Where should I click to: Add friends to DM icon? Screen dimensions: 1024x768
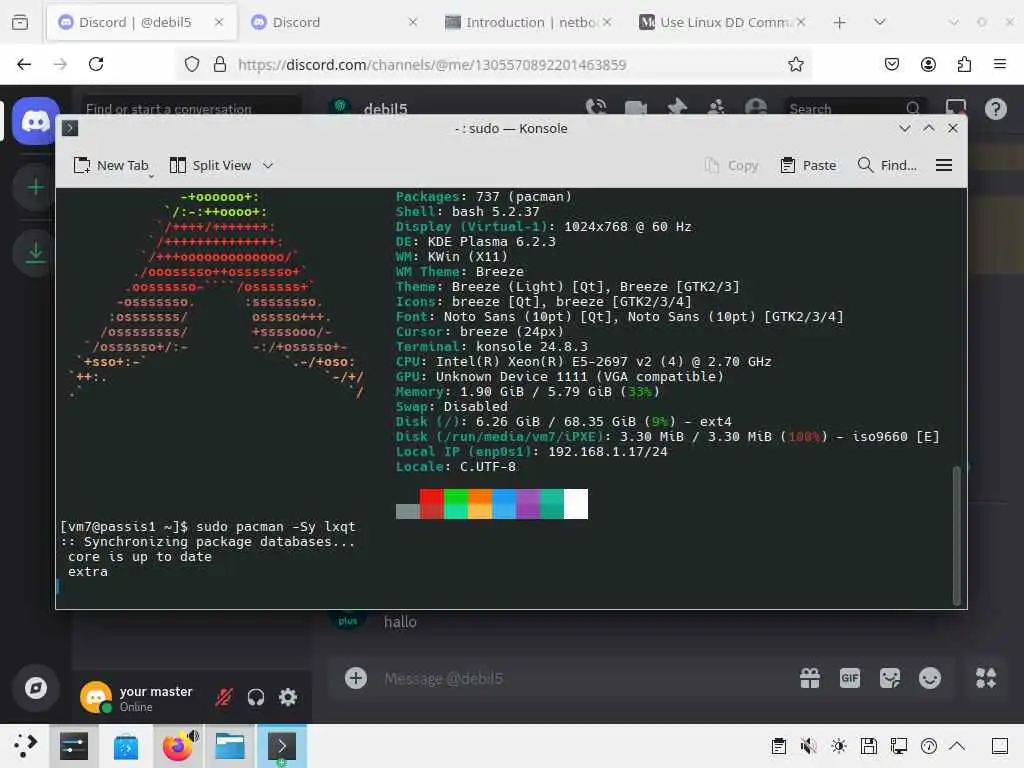(716, 108)
